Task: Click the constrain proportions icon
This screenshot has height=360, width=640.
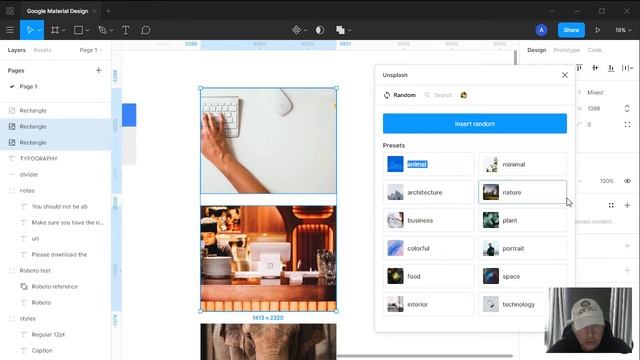Action: tap(627, 109)
